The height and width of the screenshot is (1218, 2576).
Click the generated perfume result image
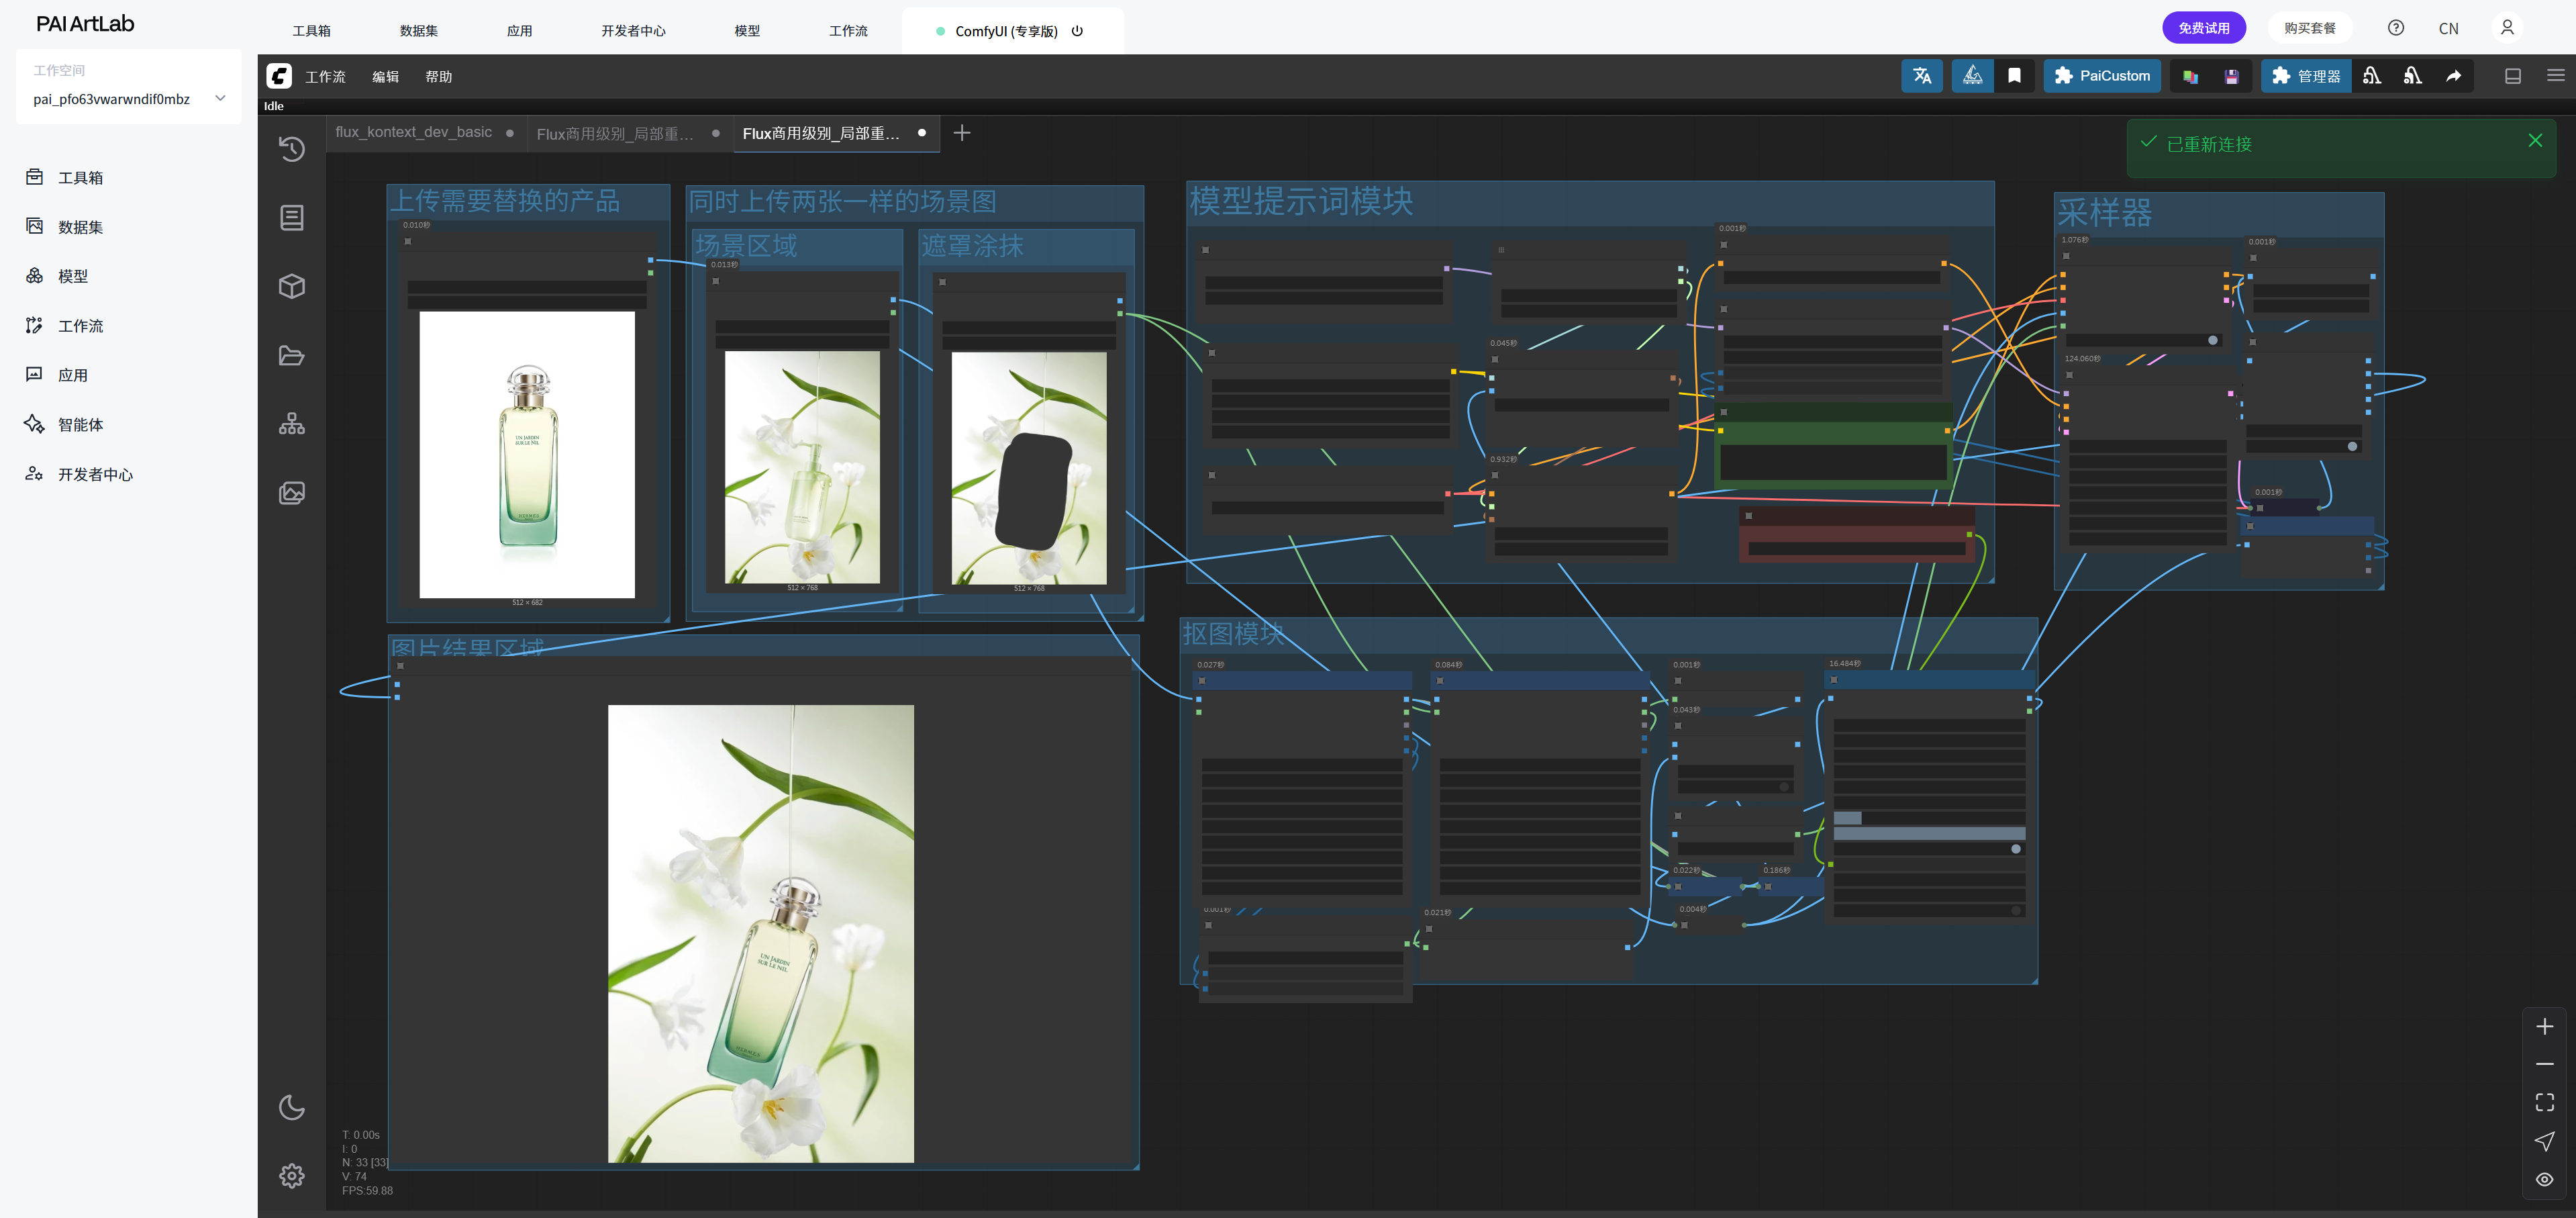coord(760,933)
